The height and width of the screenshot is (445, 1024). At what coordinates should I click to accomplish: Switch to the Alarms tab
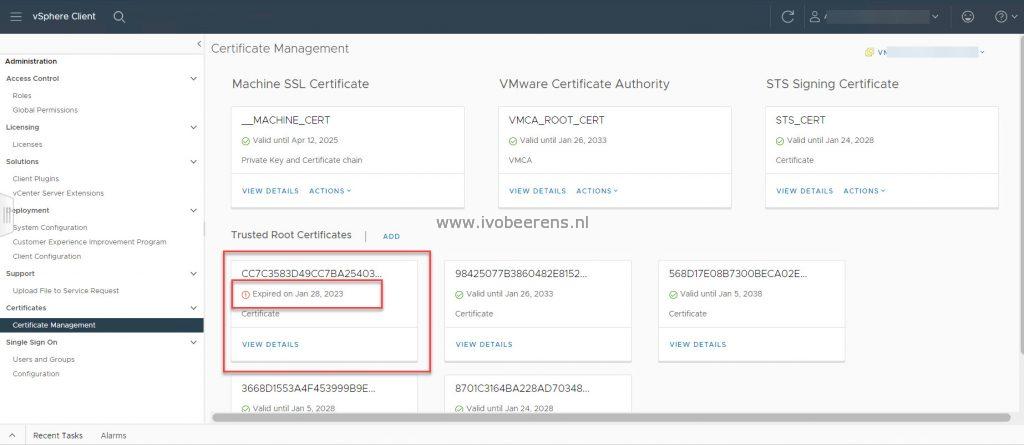114,435
